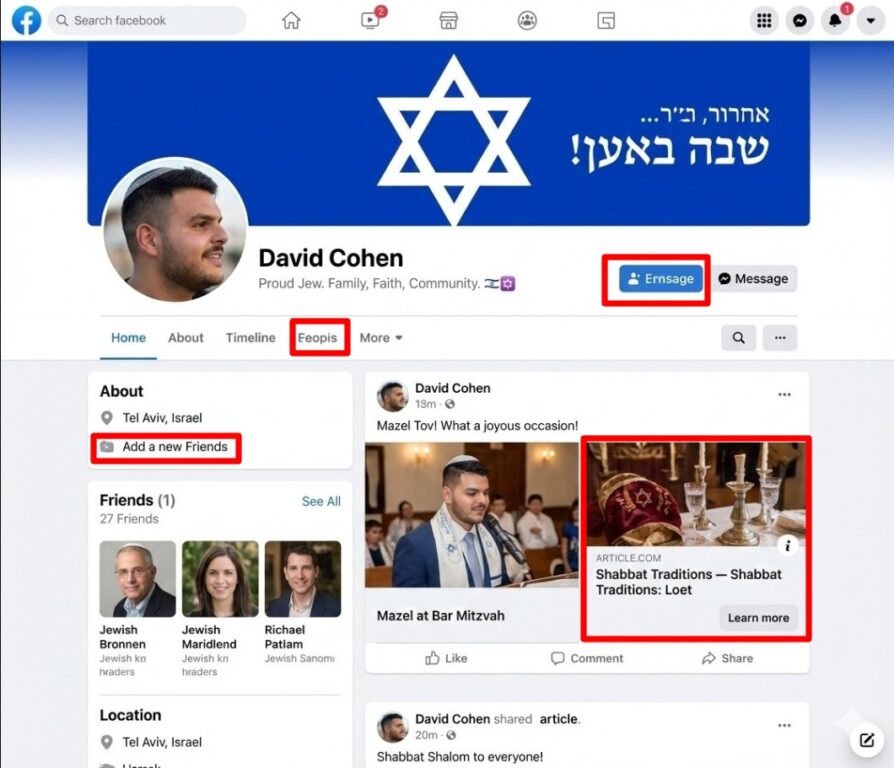Click the profile search magnifier button
This screenshot has height=768, width=894.
pyautogui.click(x=738, y=338)
